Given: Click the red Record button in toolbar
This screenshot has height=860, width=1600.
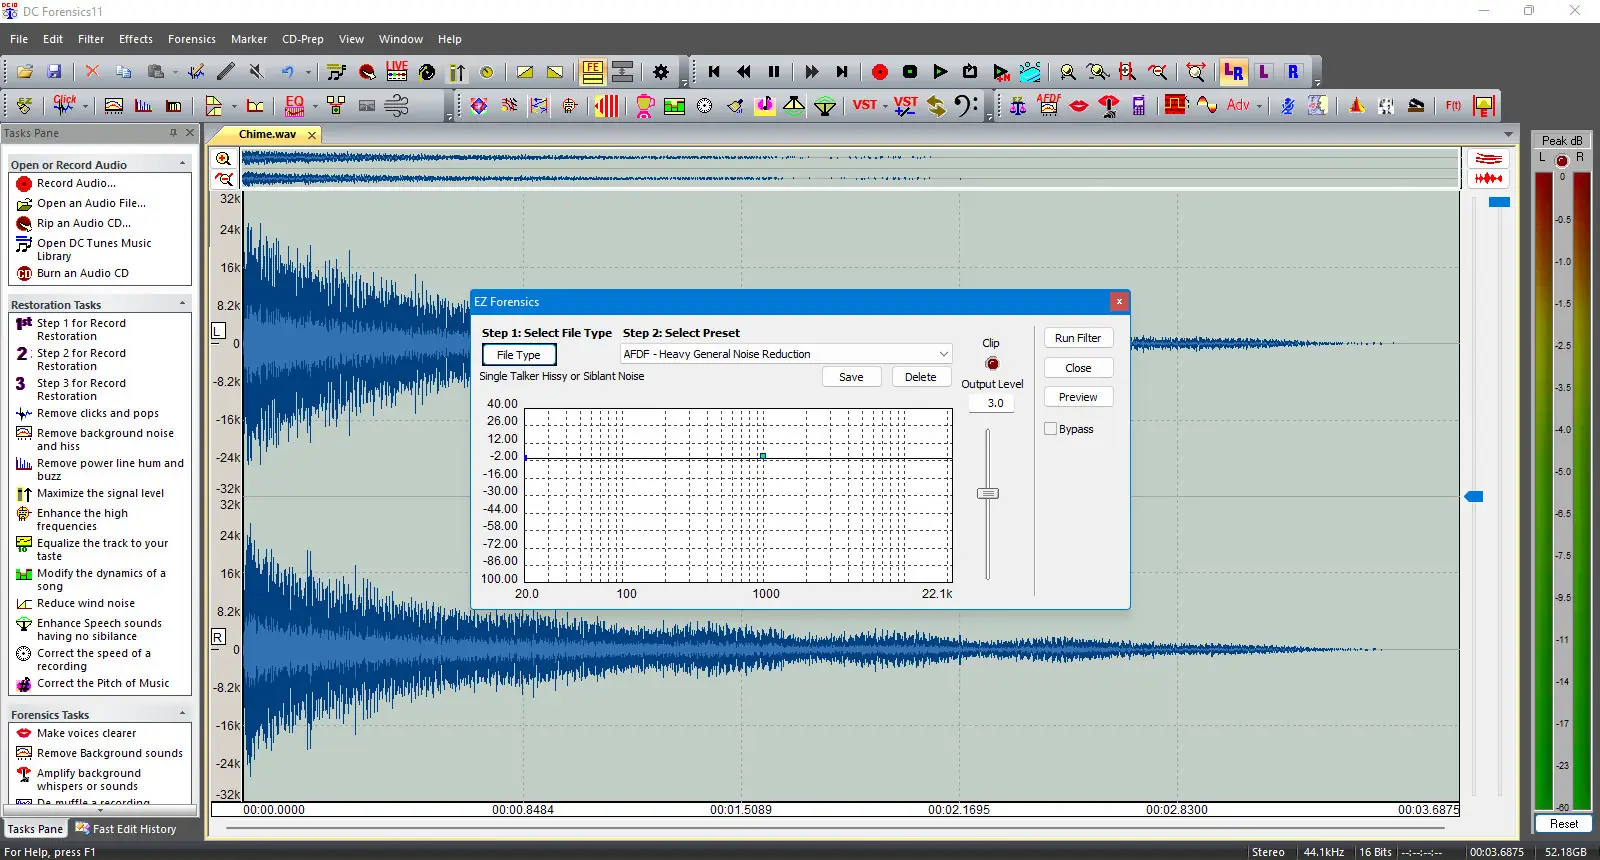Looking at the screenshot, I should point(879,72).
